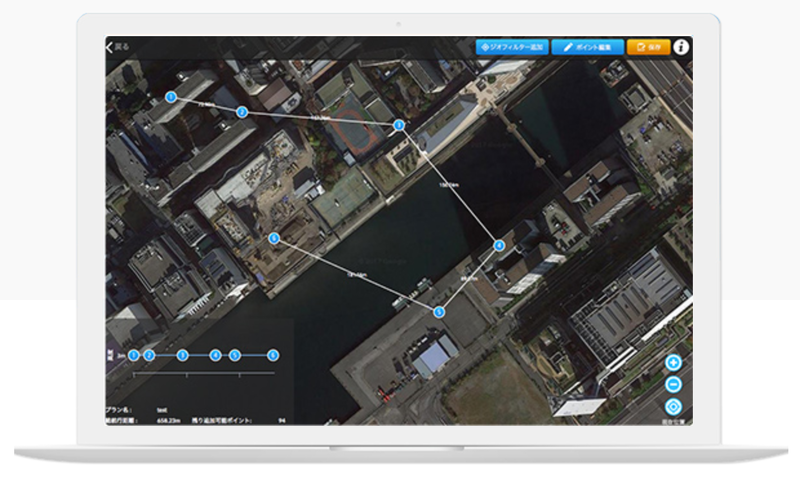This screenshot has width=800, height=491.
Task: Center map on current location (現在位置)
Action: [674, 407]
